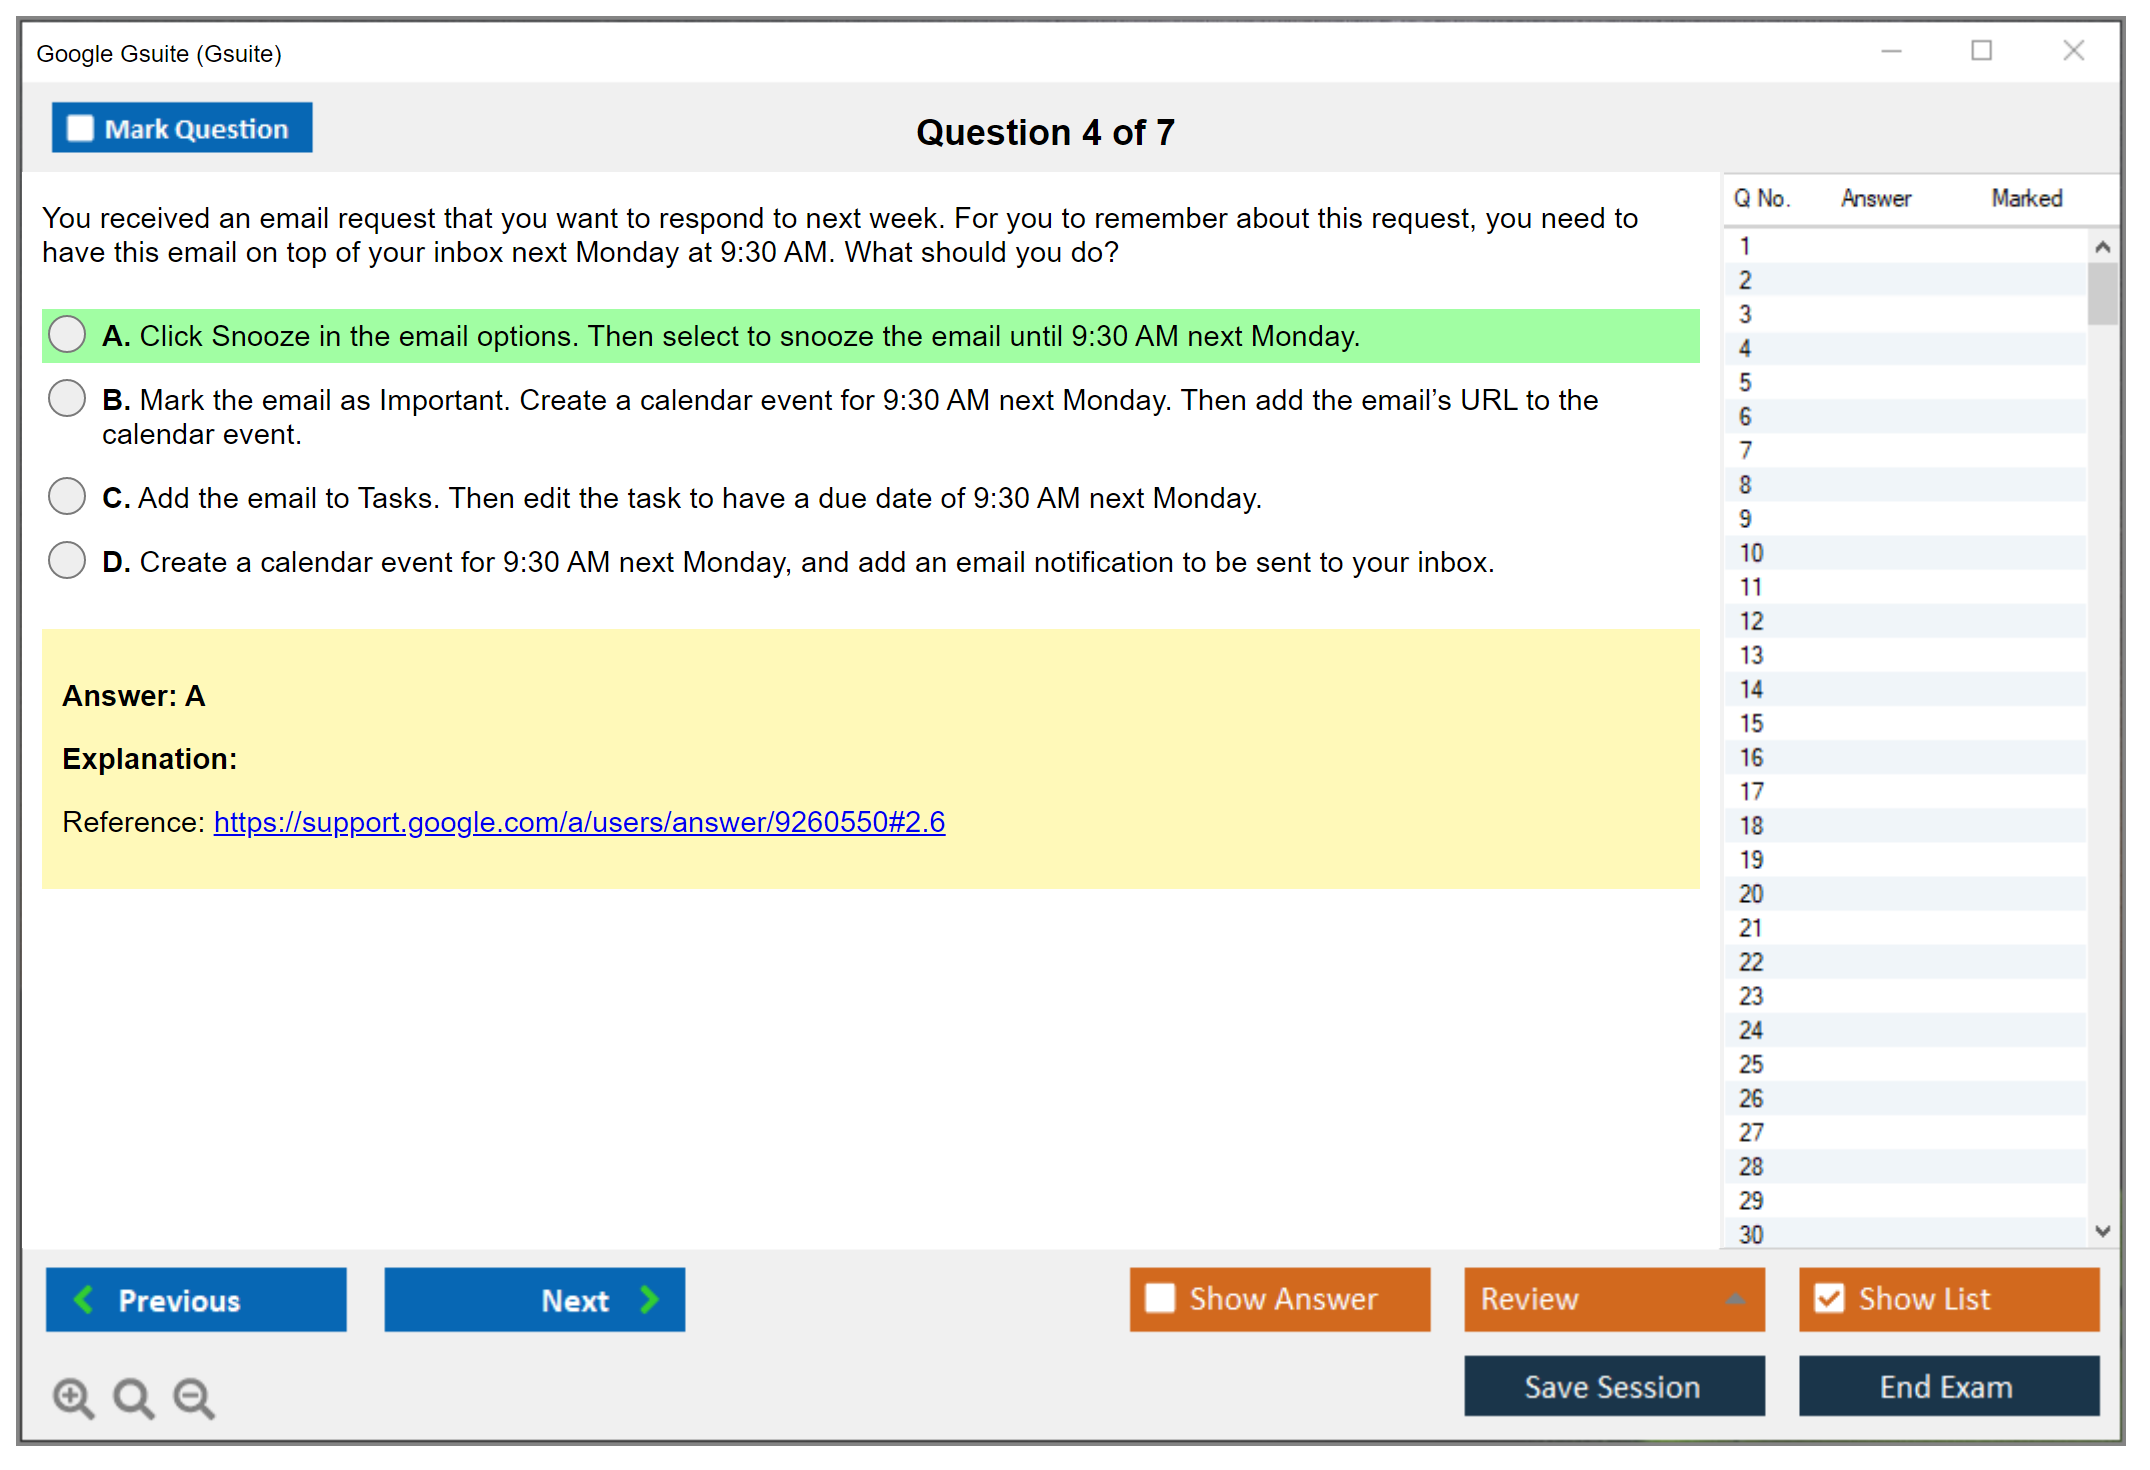Open the Review dropdown menu

(1613, 1298)
